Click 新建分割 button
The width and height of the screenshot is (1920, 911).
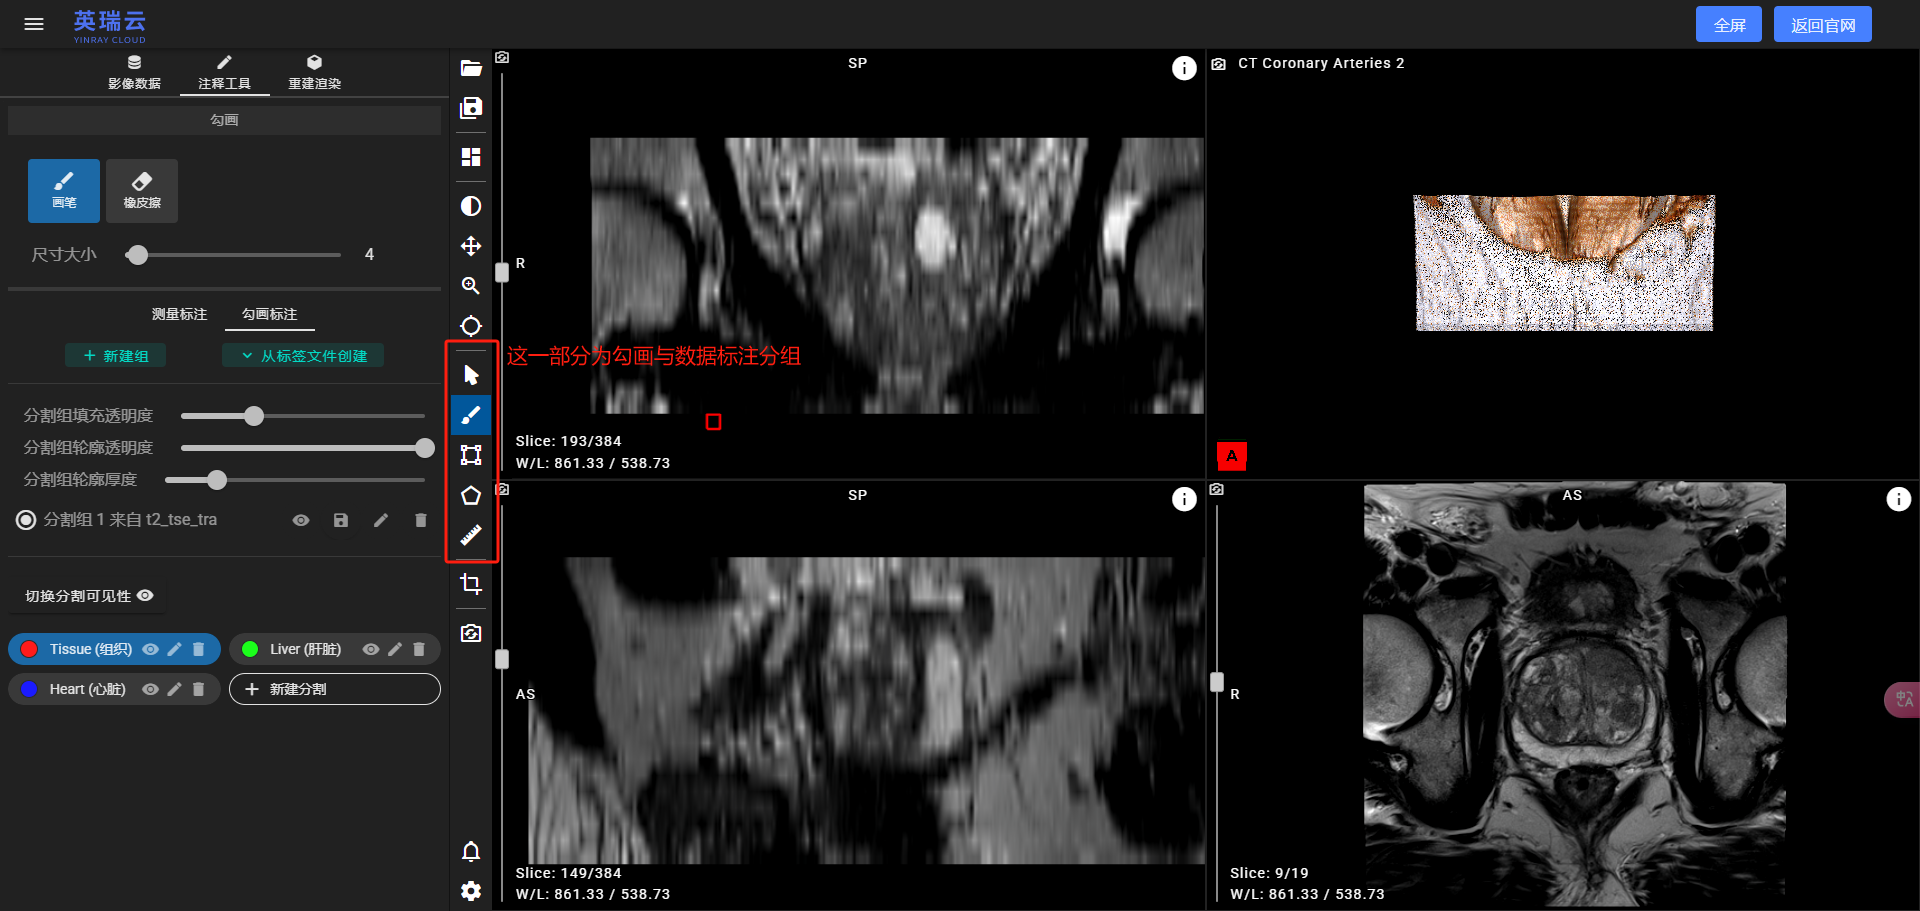point(335,689)
